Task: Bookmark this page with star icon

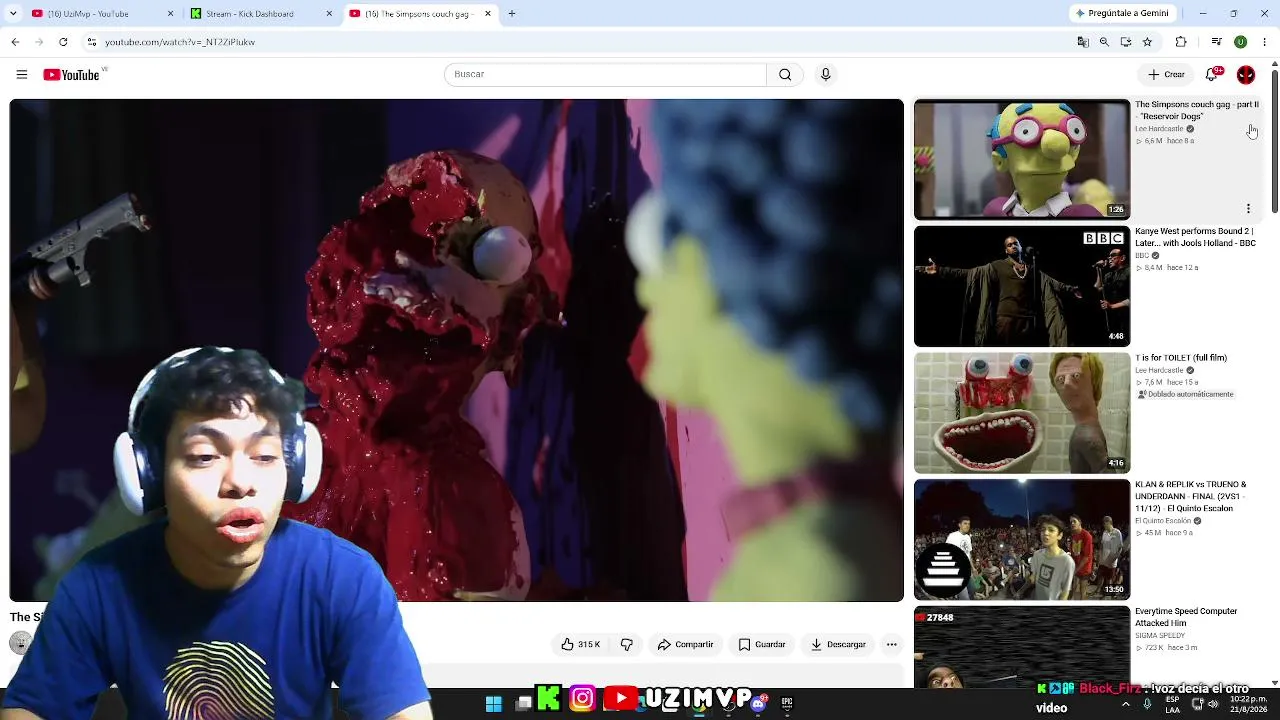Action: 1147,42
